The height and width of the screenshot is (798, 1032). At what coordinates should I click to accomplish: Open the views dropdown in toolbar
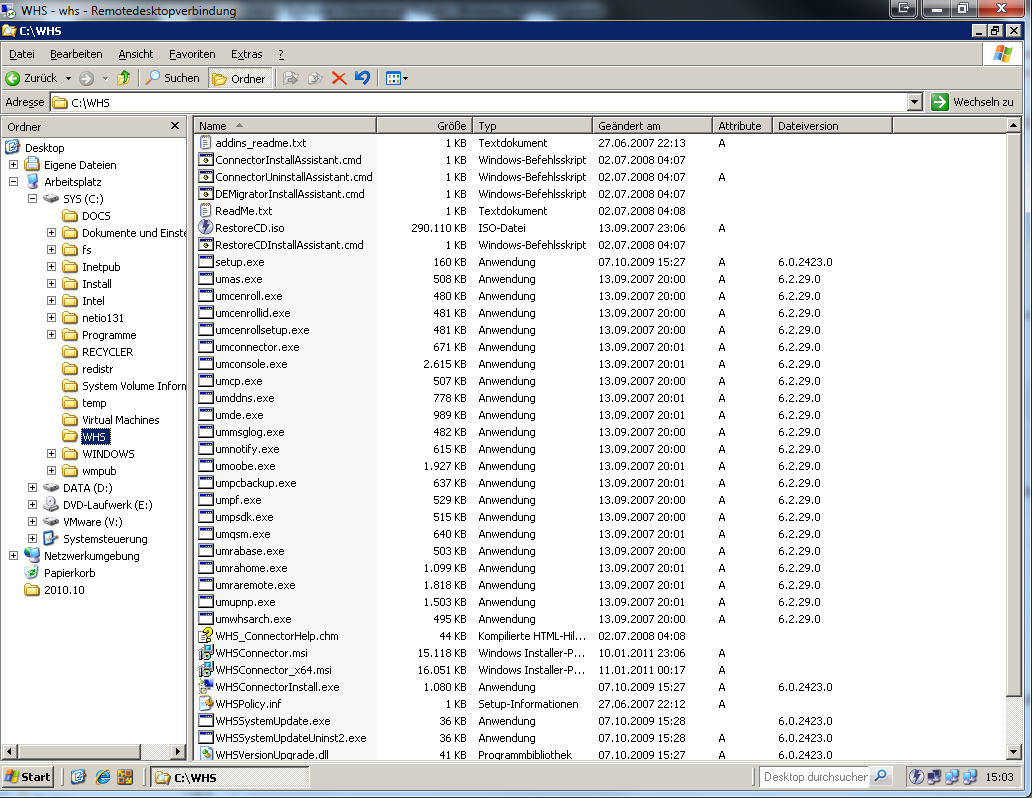click(397, 78)
